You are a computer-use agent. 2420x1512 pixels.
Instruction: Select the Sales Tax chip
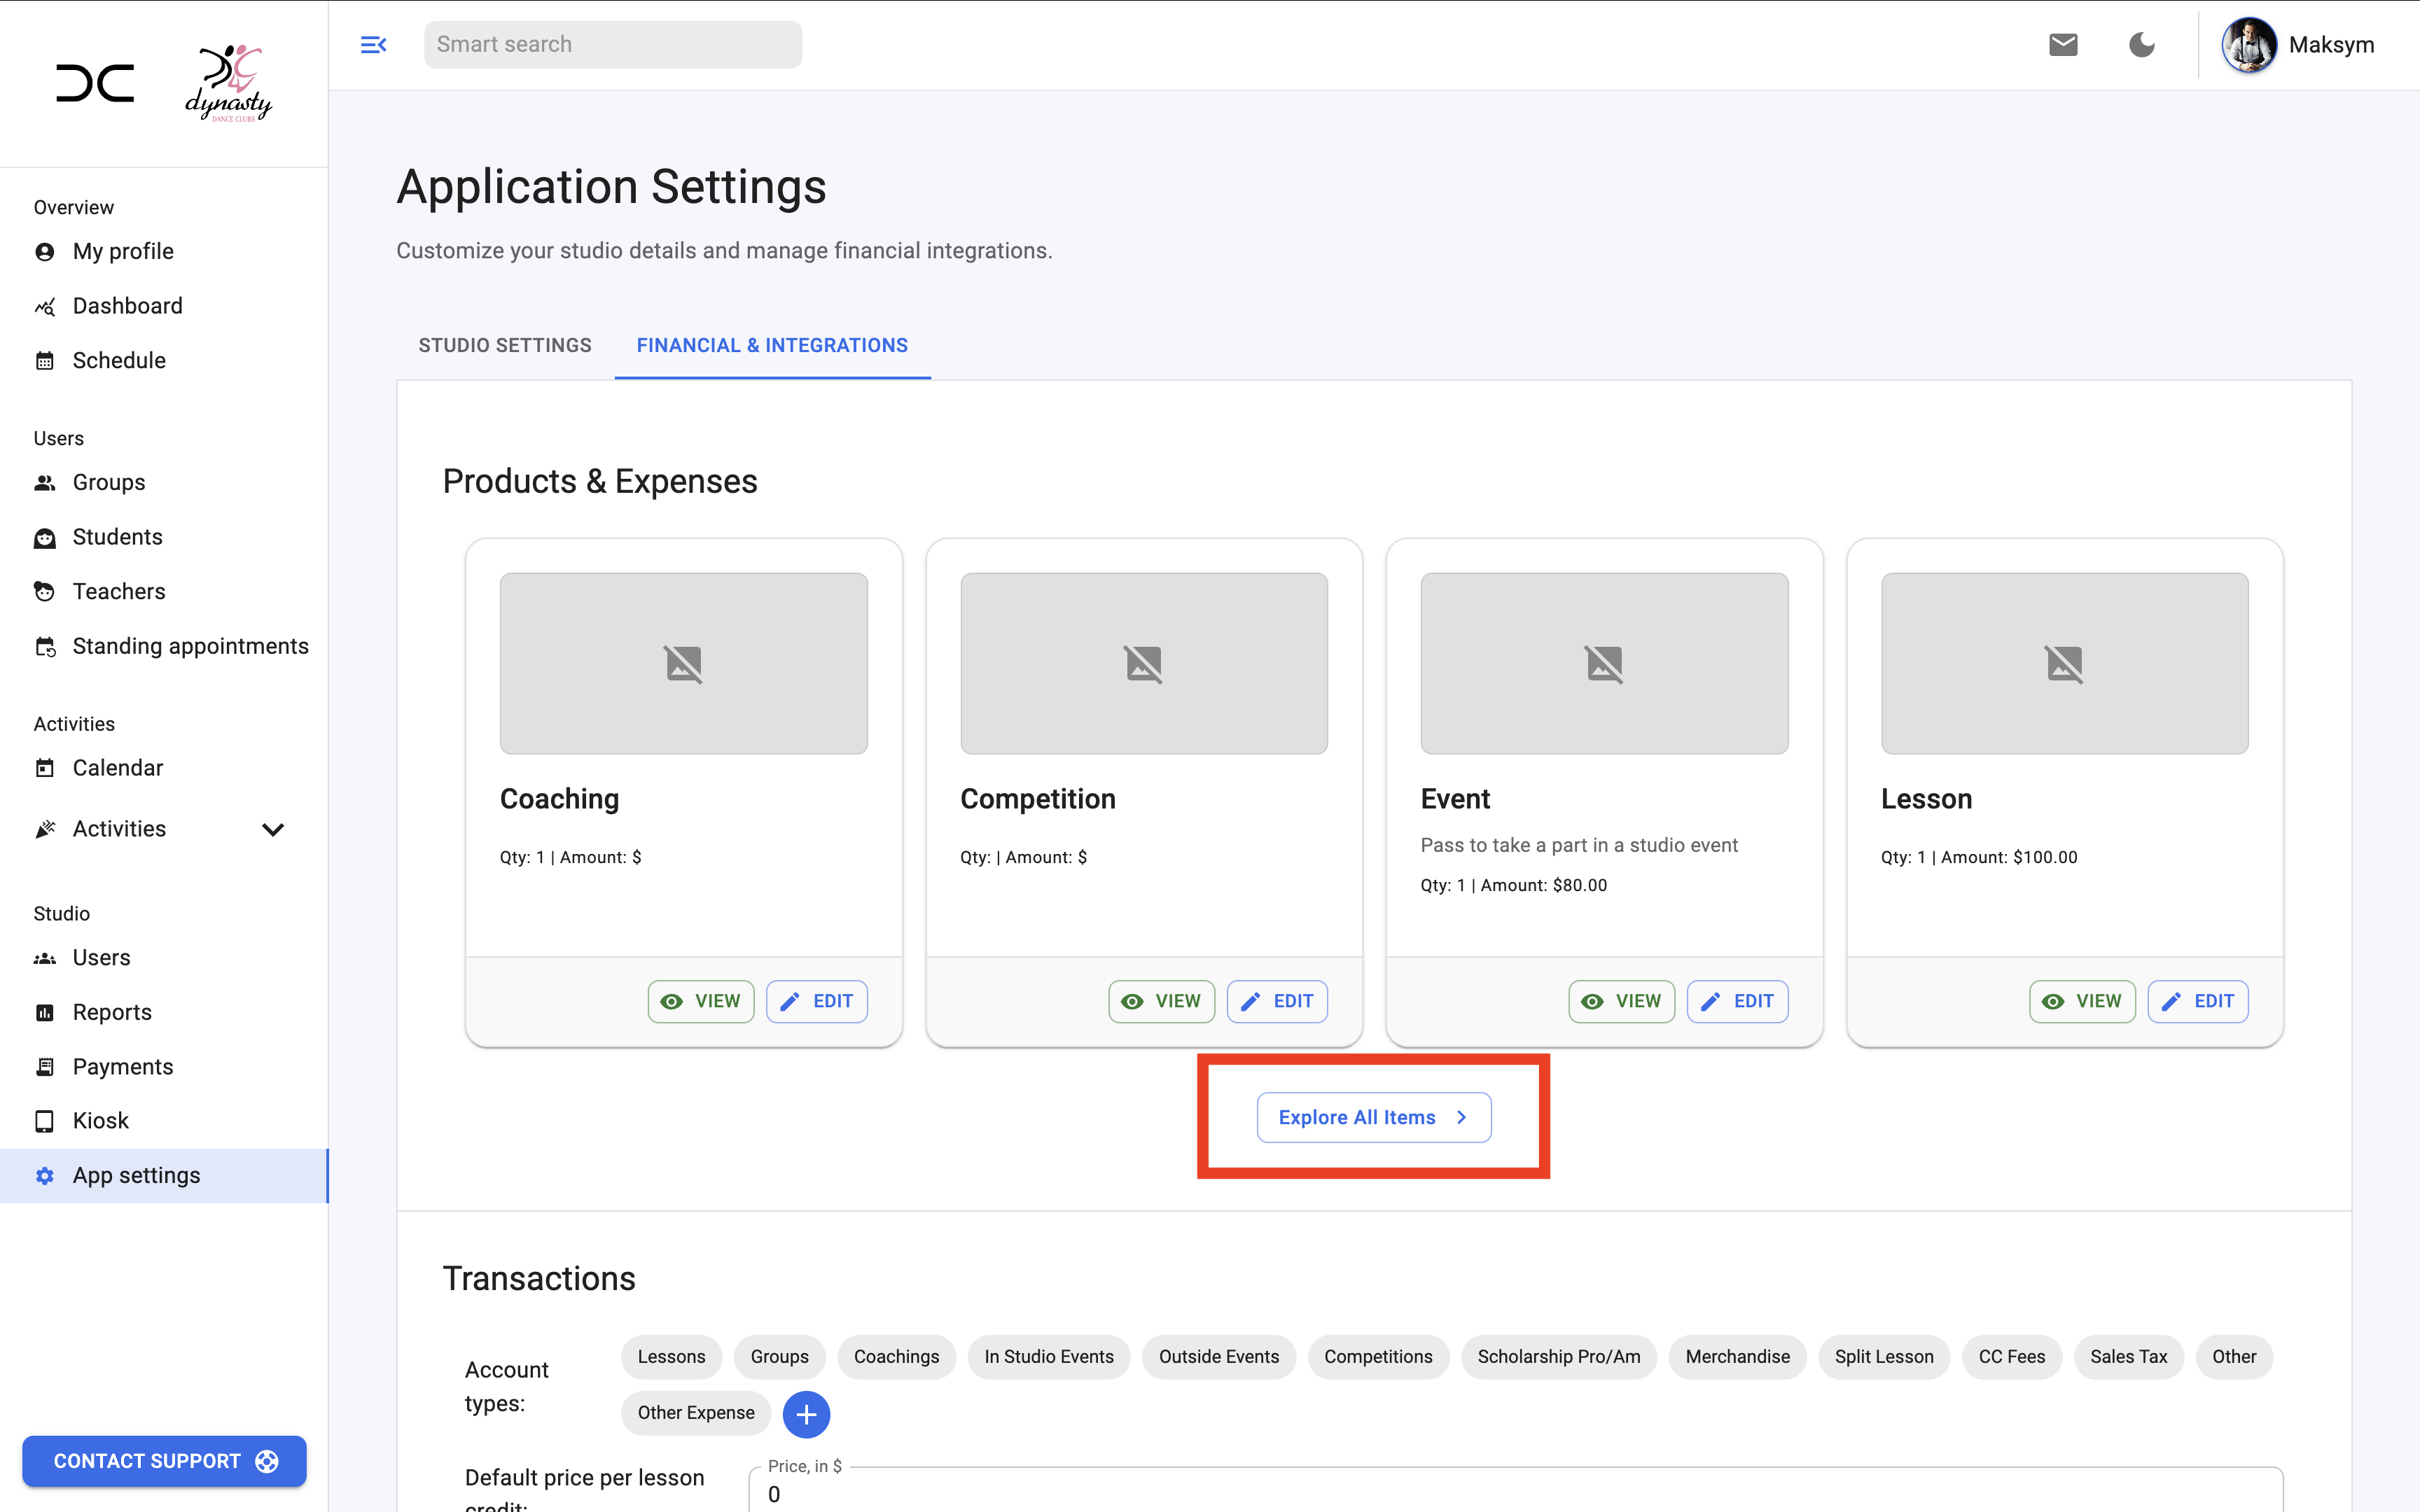click(2129, 1357)
